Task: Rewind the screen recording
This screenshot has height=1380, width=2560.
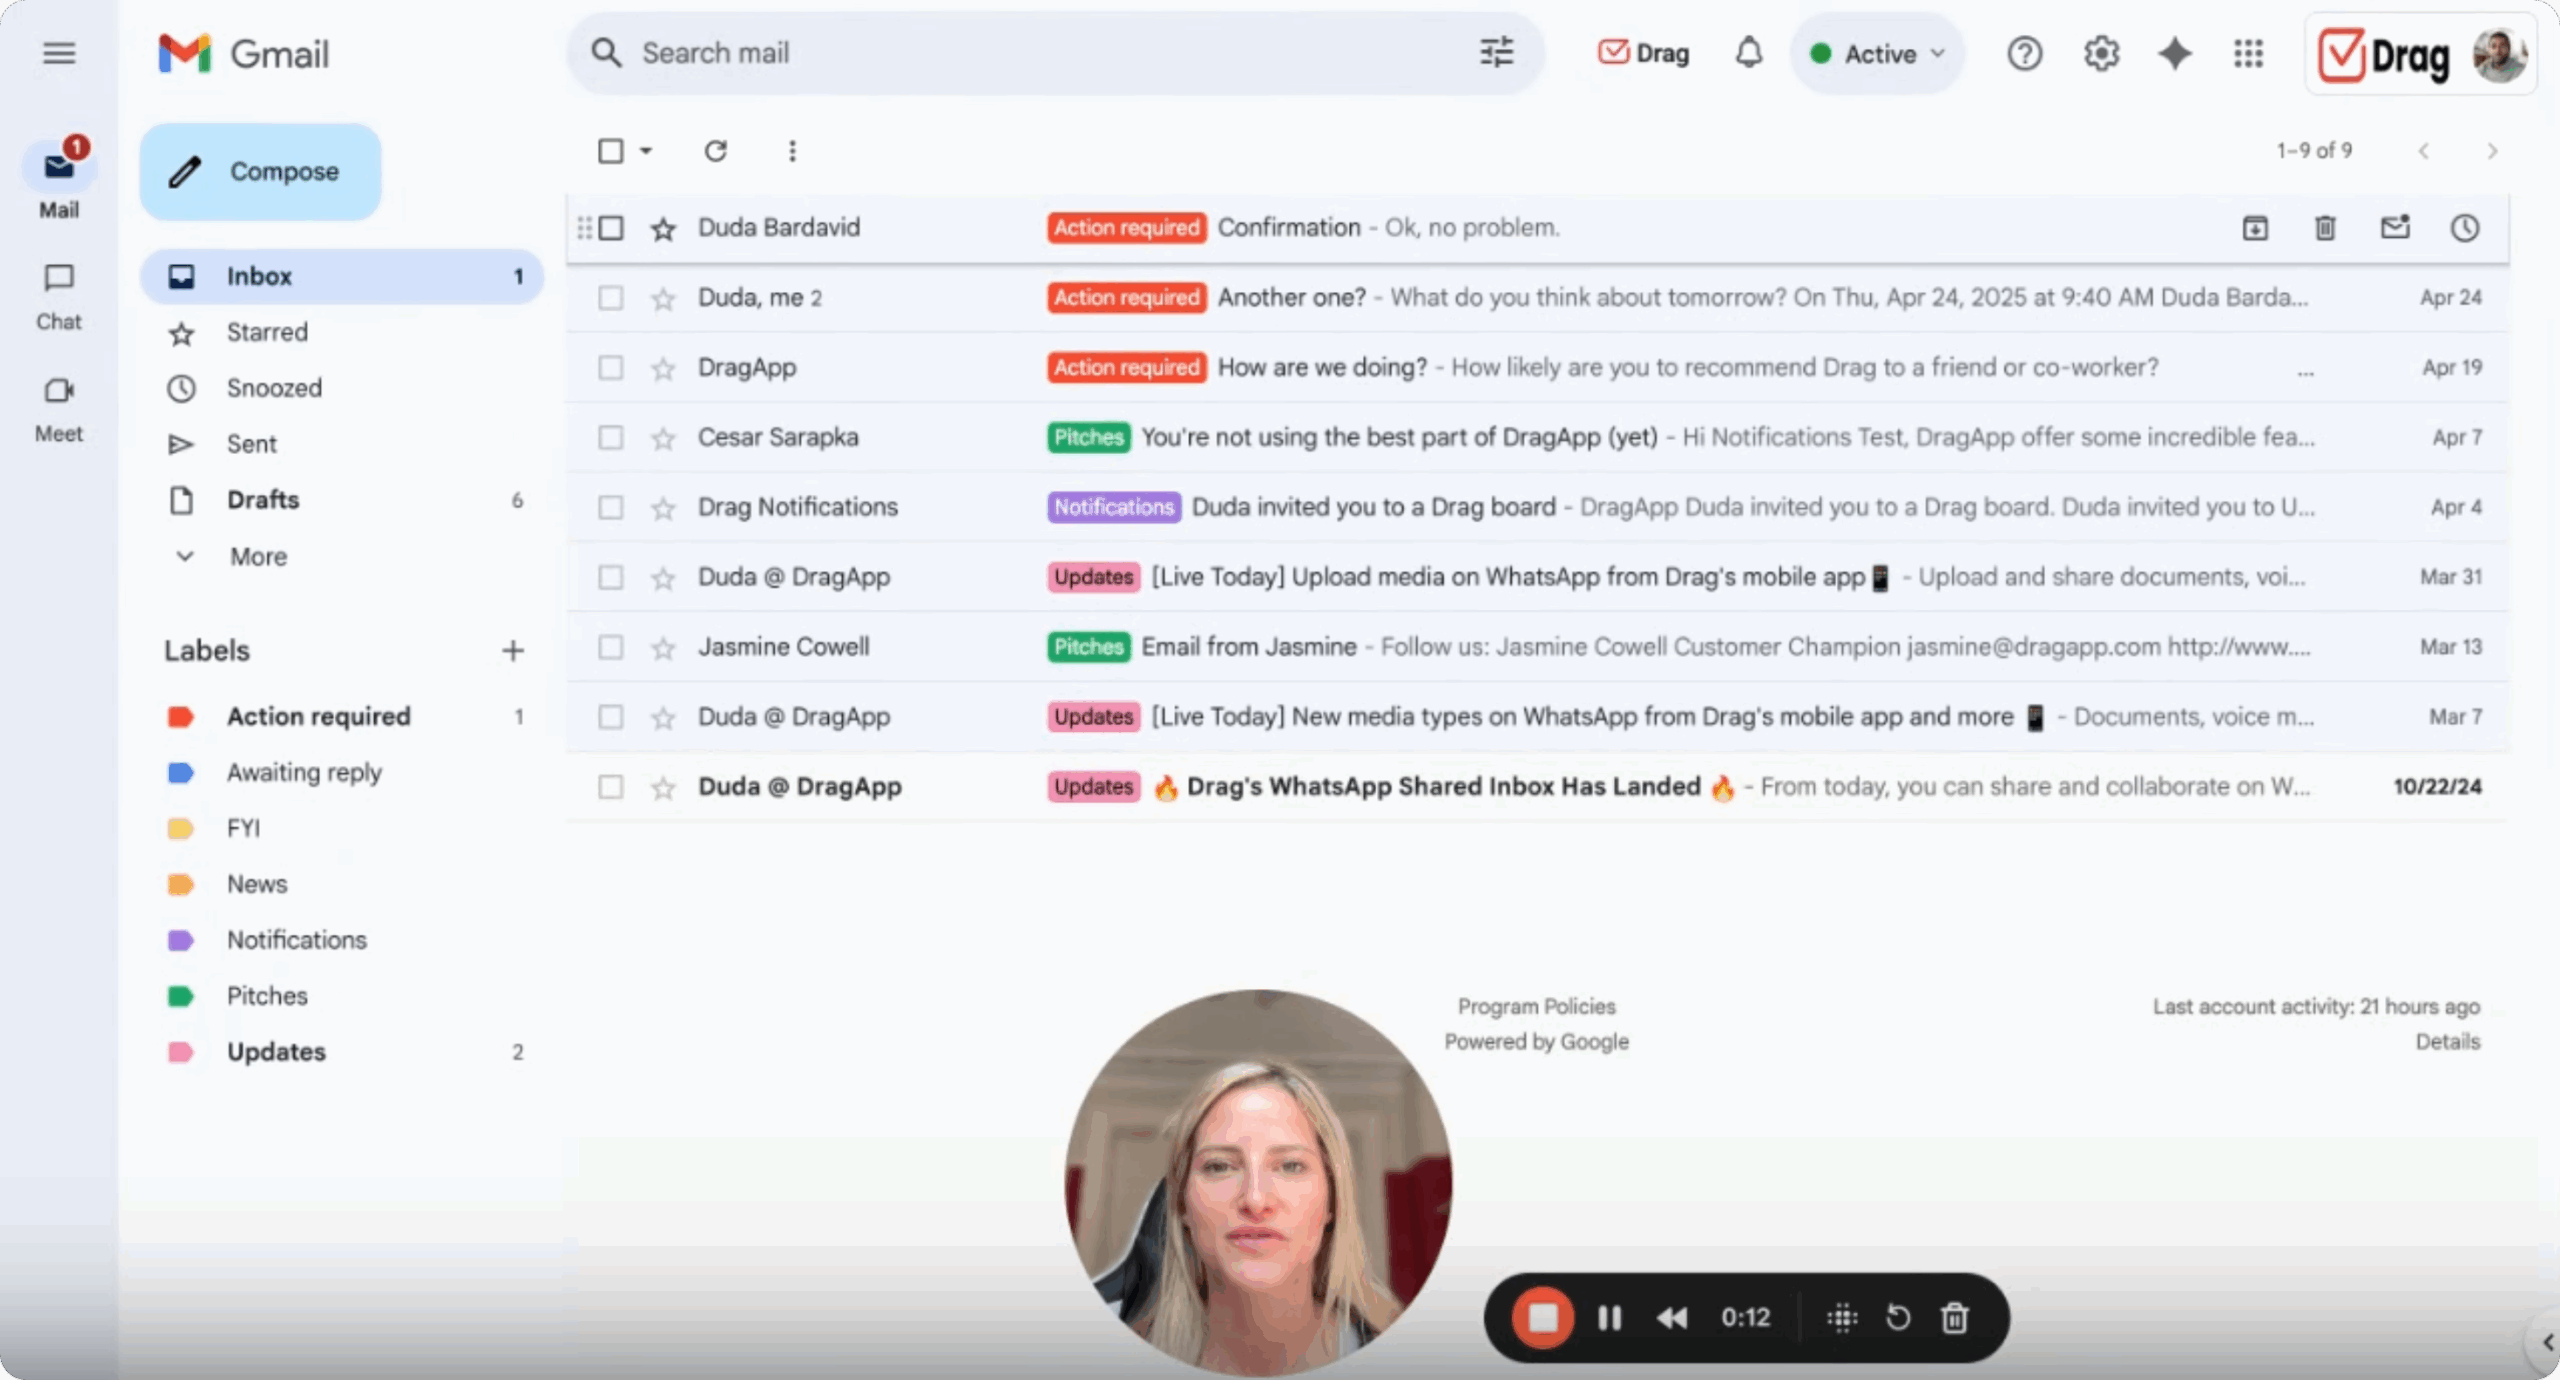Action: pyautogui.click(x=1671, y=1318)
